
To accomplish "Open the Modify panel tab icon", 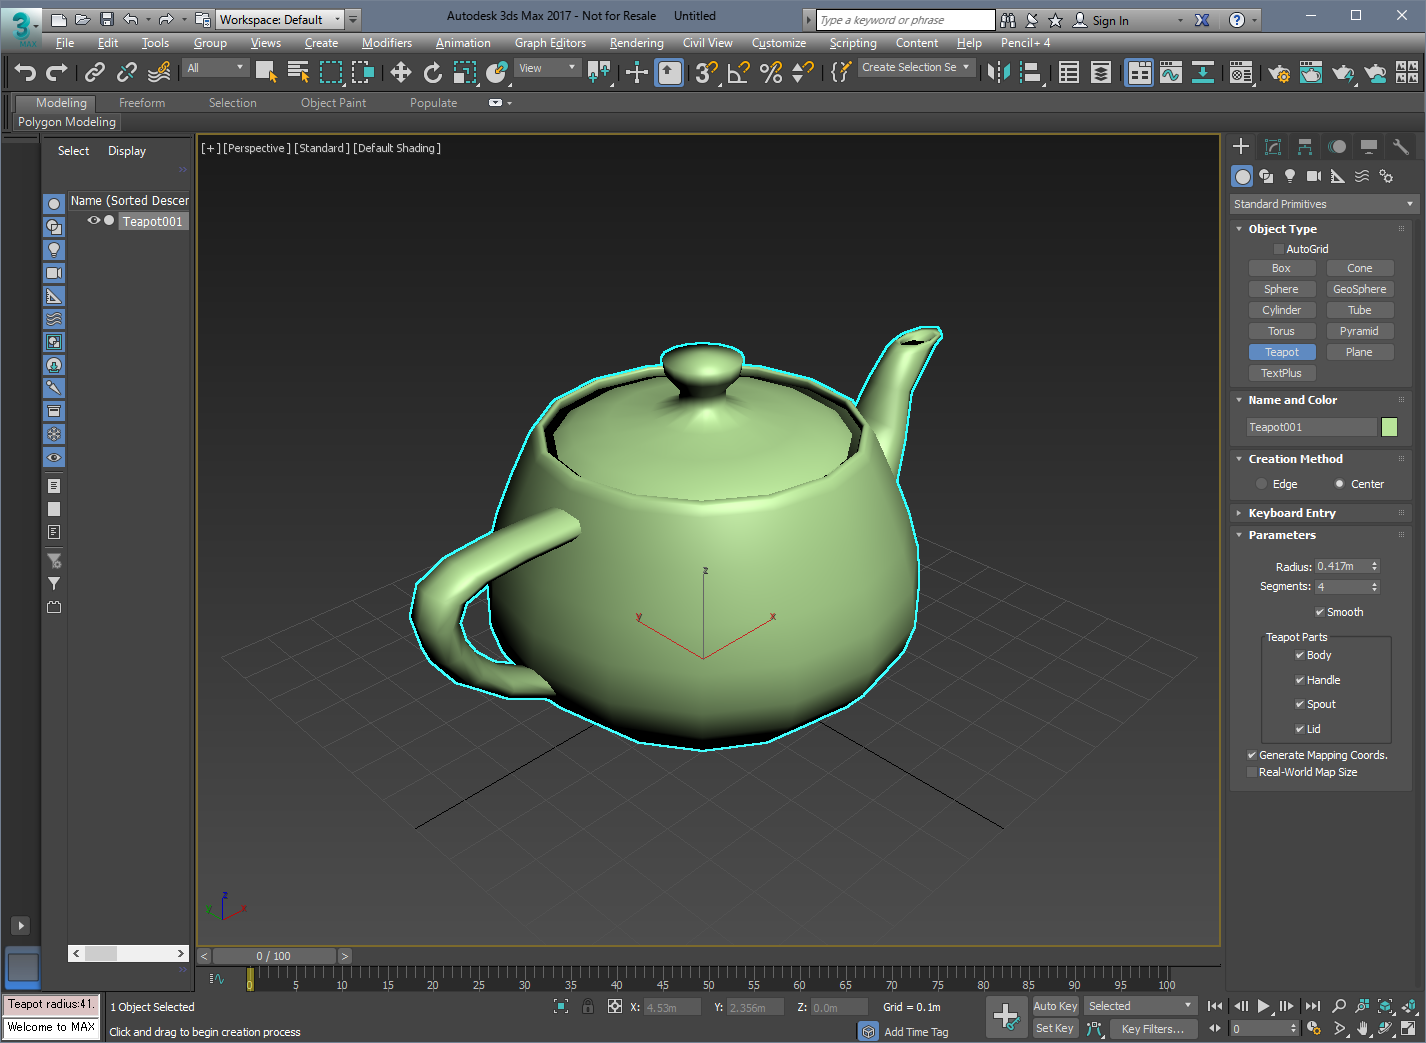I will (1273, 147).
